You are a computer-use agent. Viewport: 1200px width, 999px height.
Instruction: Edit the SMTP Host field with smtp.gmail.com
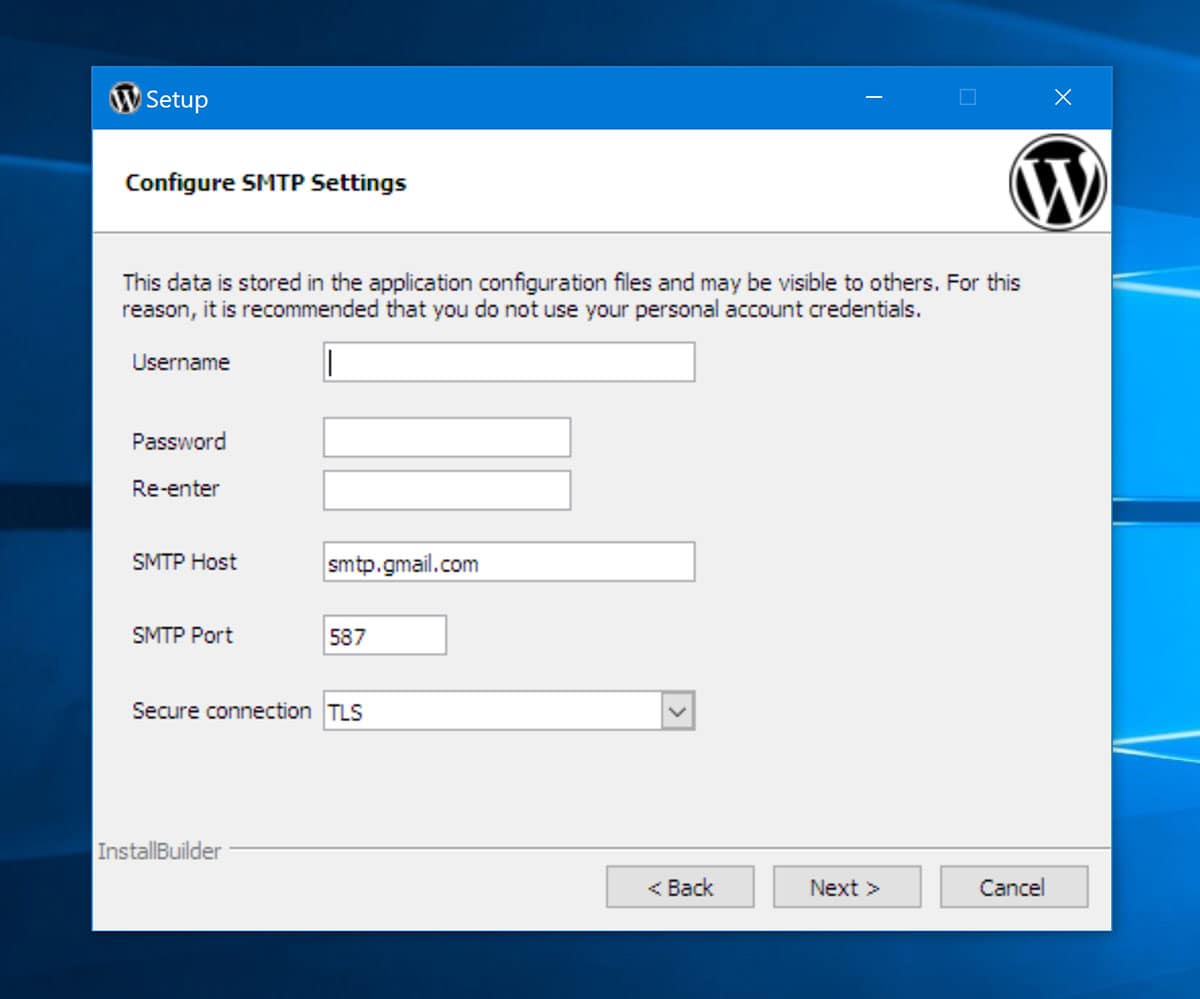[509, 562]
